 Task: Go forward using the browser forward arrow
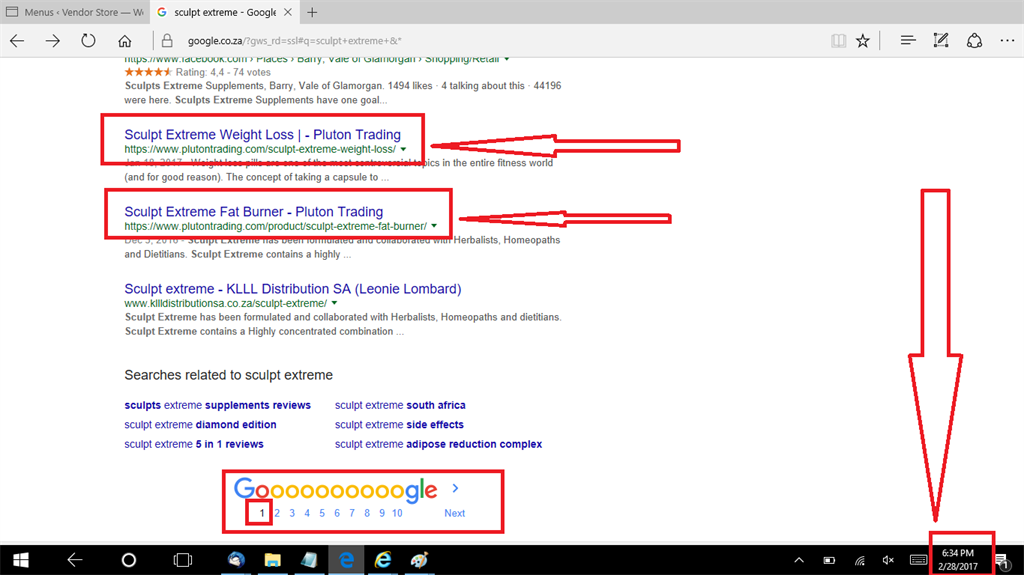coord(53,41)
